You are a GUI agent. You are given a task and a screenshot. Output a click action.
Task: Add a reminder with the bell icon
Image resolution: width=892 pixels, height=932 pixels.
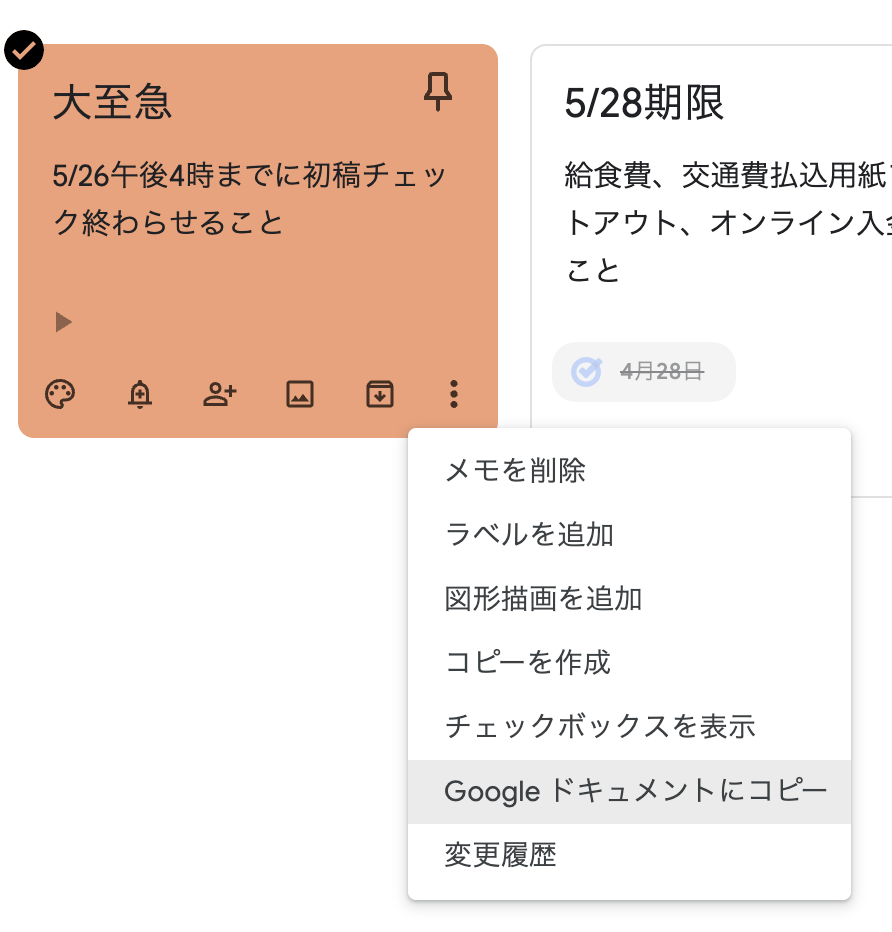tap(140, 394)
